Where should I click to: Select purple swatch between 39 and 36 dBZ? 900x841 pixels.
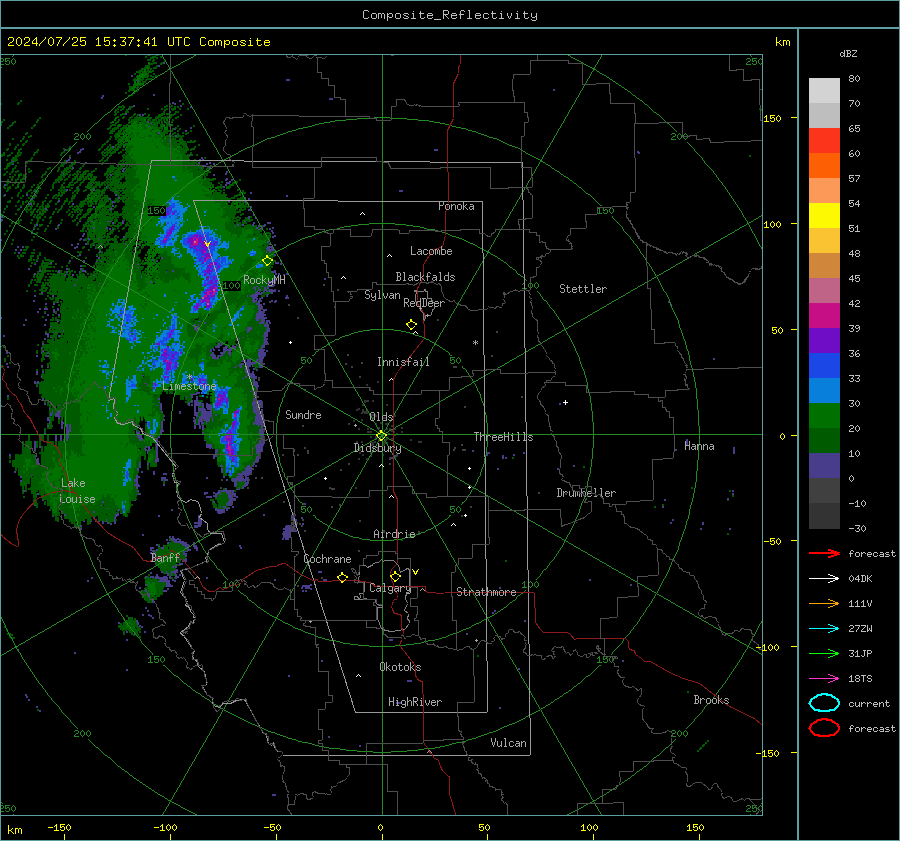[x=824, y=341]
